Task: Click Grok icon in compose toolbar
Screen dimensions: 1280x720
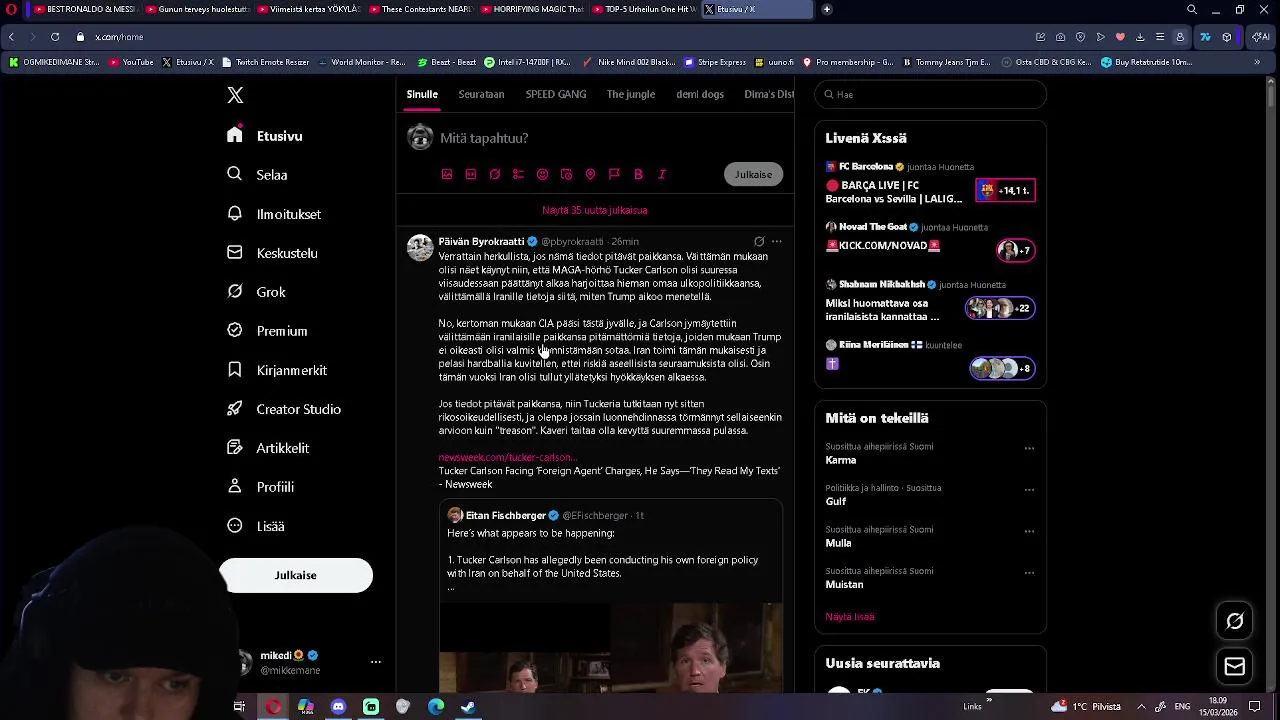Action: (x=495, y=174)
